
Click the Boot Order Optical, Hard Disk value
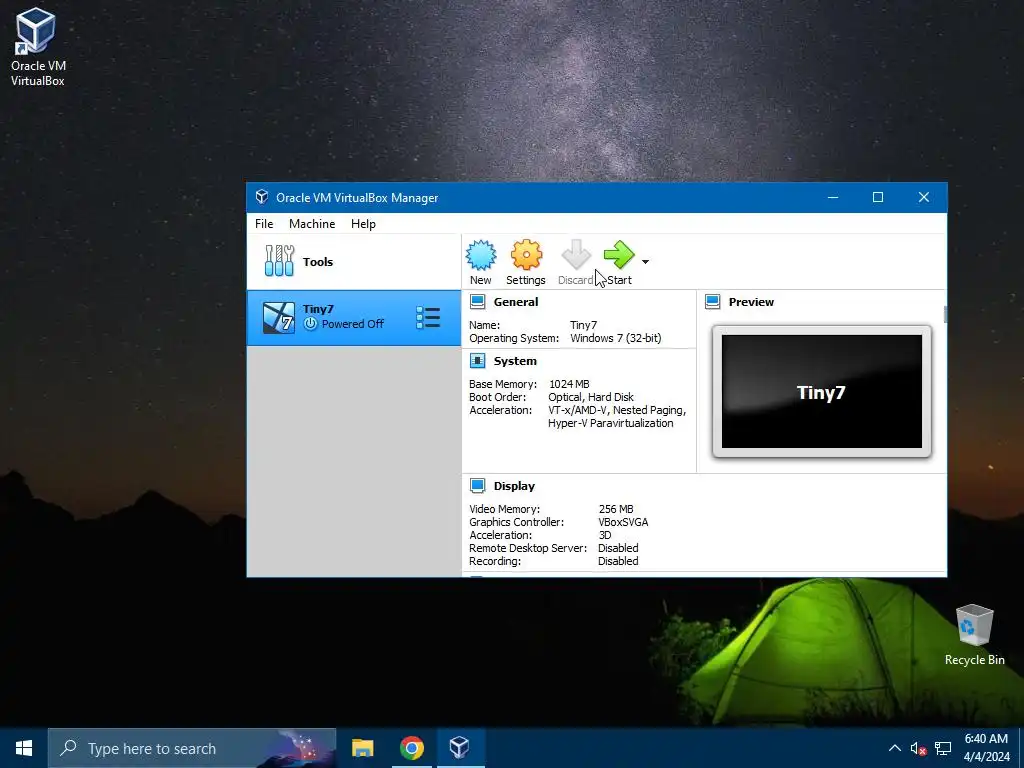tap(591, 397)
